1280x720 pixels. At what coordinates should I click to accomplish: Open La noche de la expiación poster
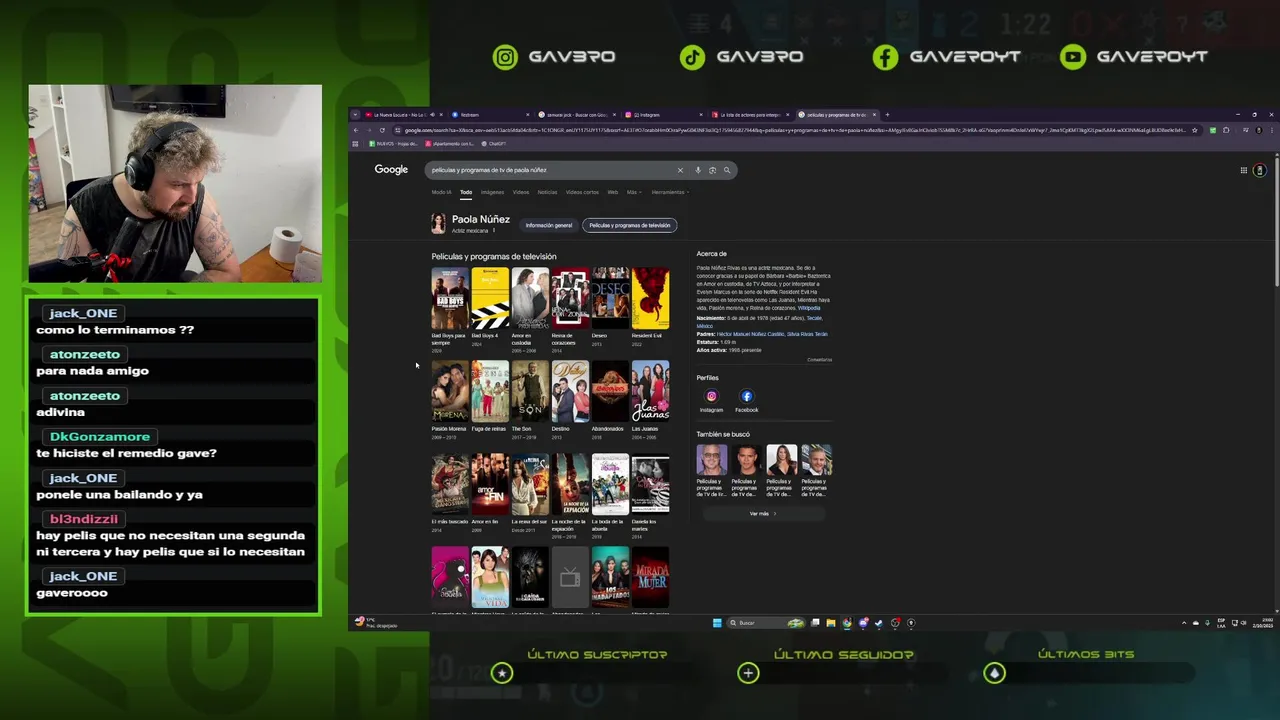coord(570,485)
